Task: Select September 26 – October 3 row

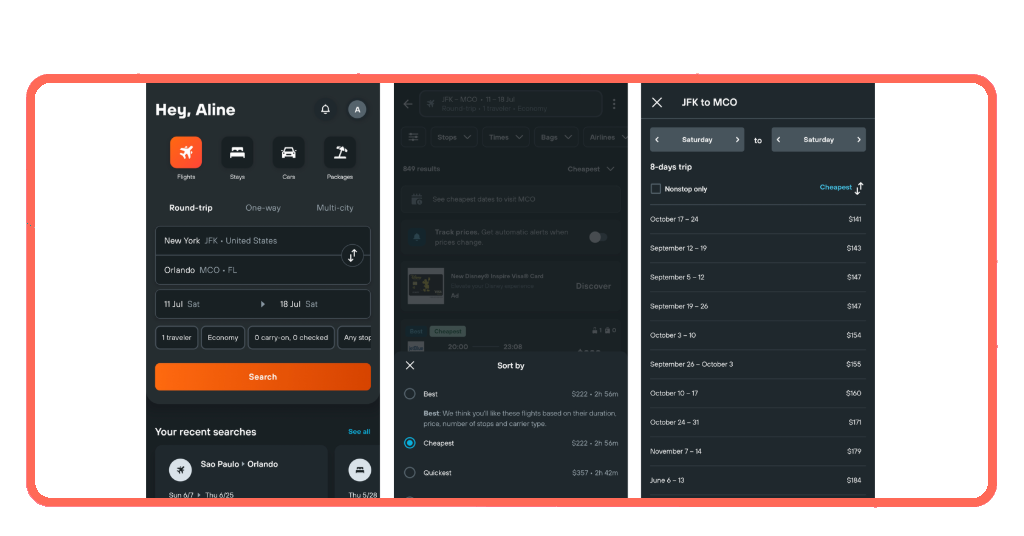Action: 756,364
